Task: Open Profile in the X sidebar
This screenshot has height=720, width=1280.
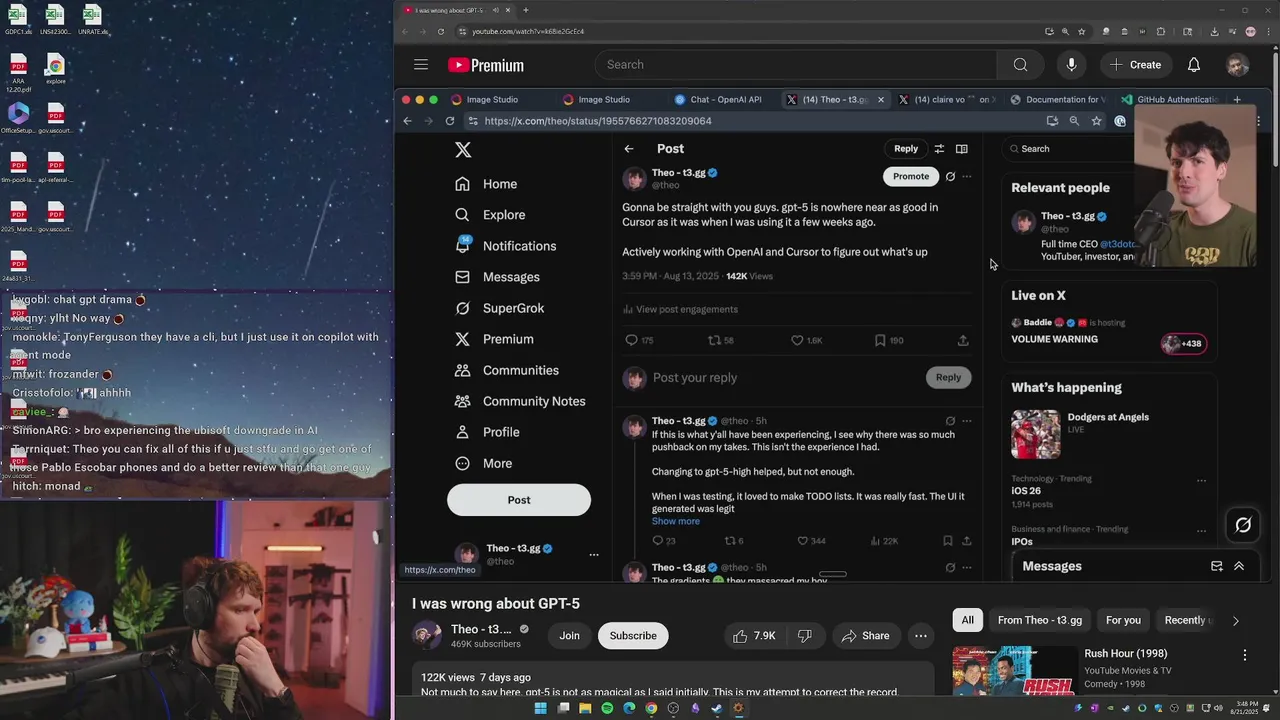Action: (x=487, y=432)
